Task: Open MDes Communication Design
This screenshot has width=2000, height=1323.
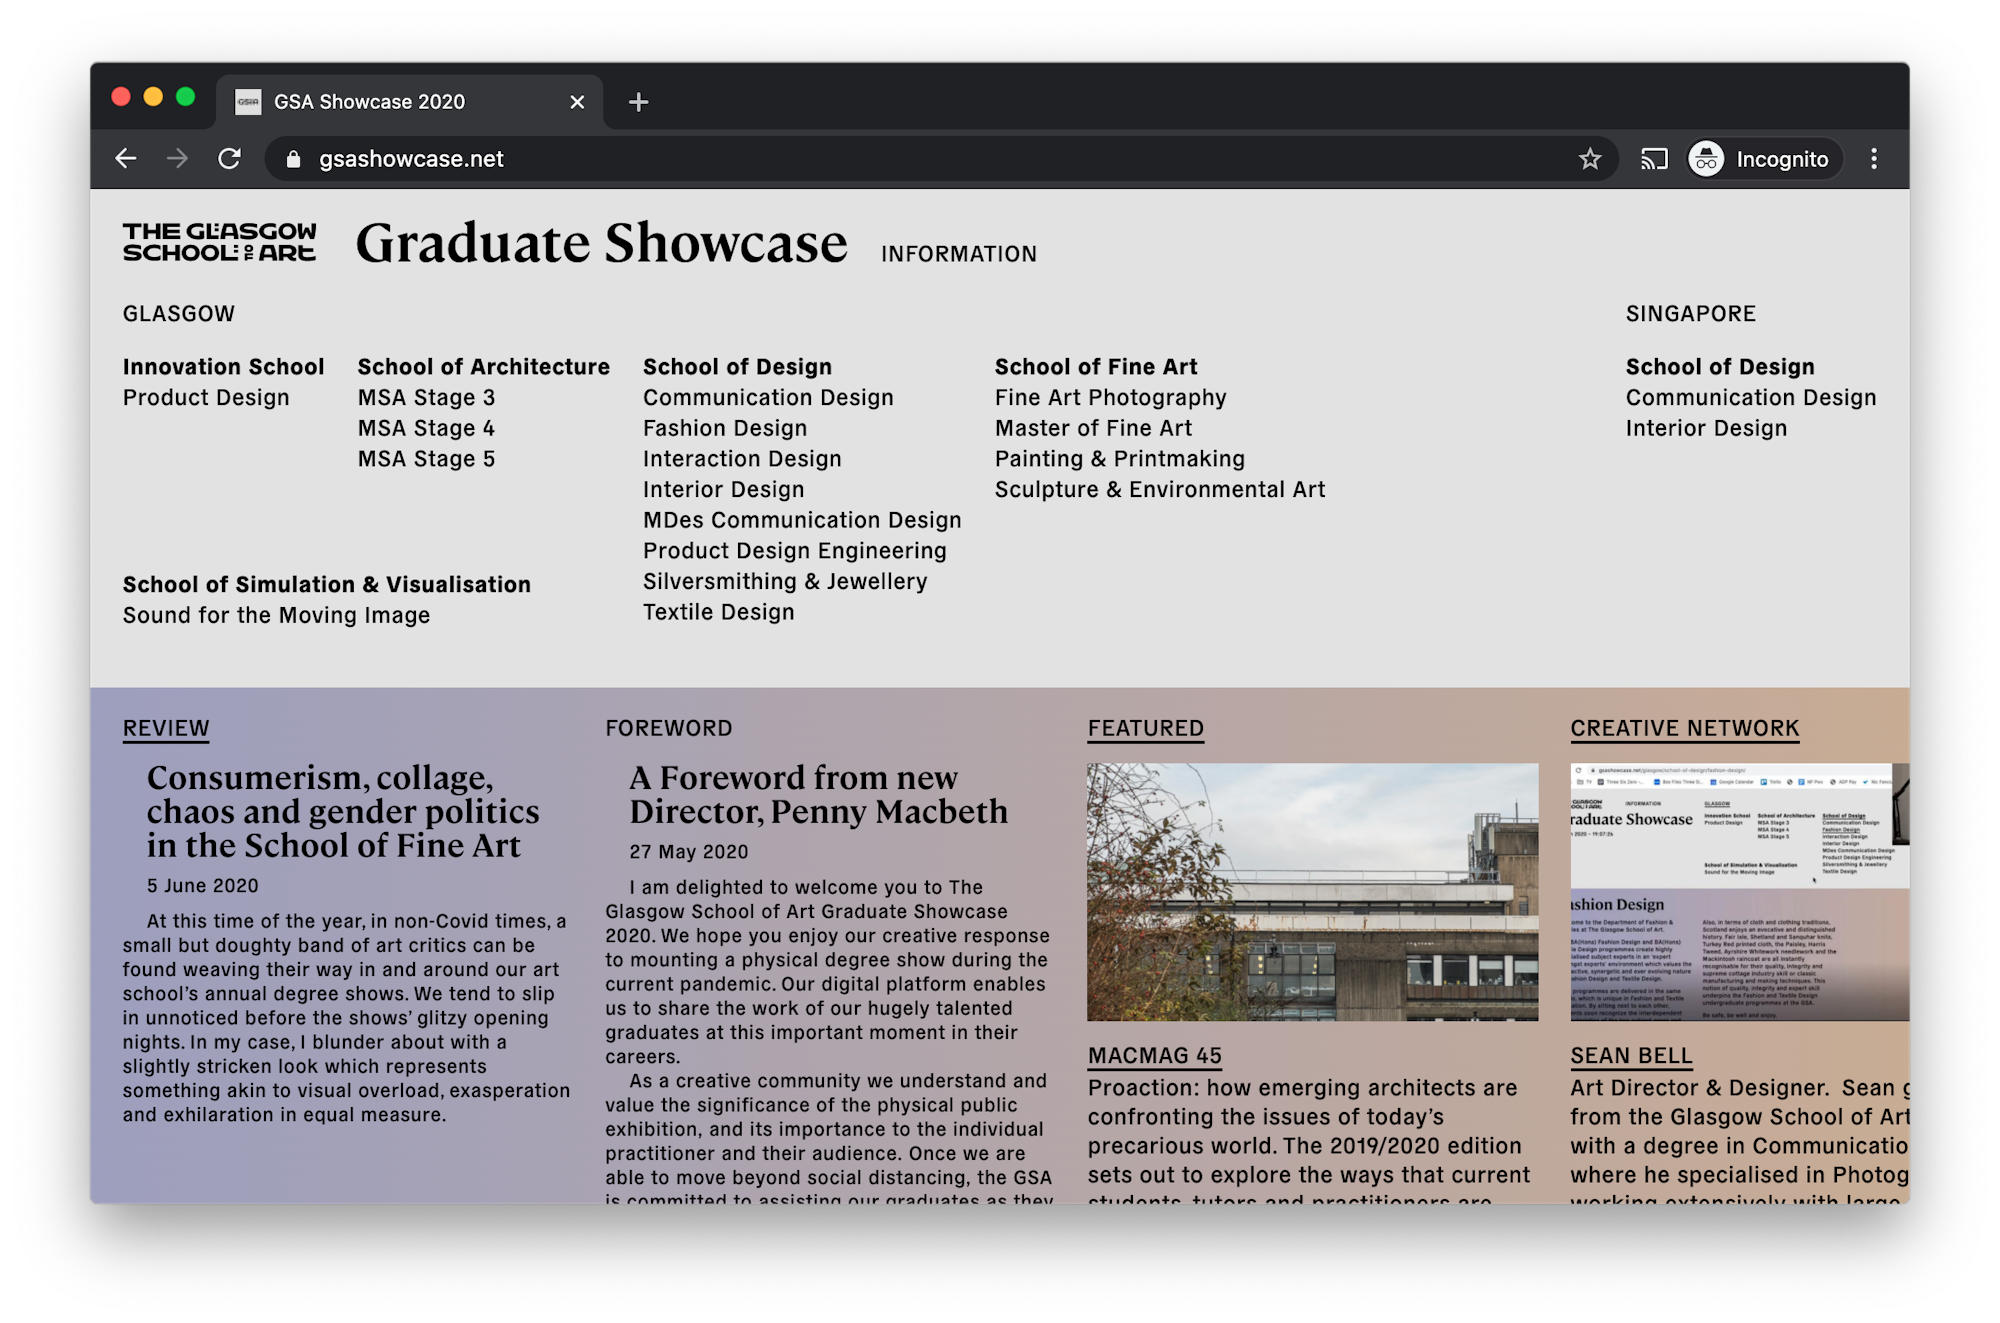Action: [x=802, y=521]
